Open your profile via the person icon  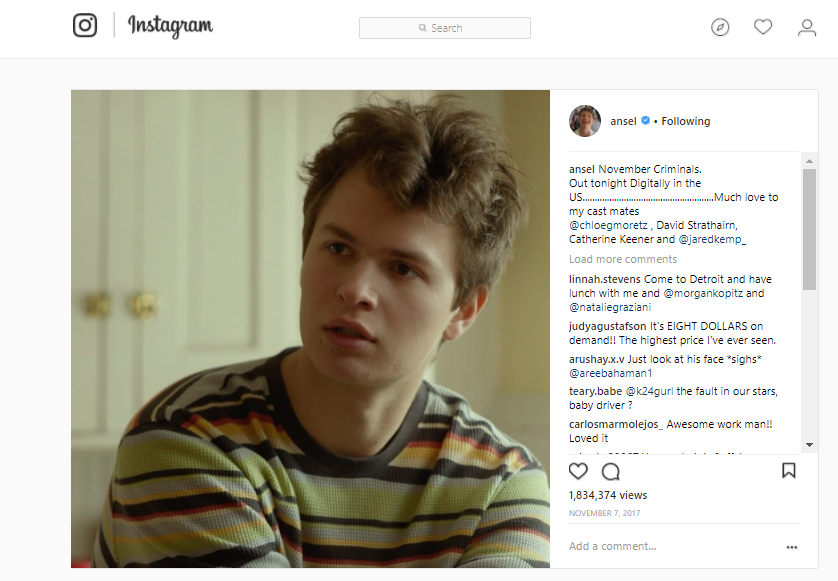click(806, 27)
